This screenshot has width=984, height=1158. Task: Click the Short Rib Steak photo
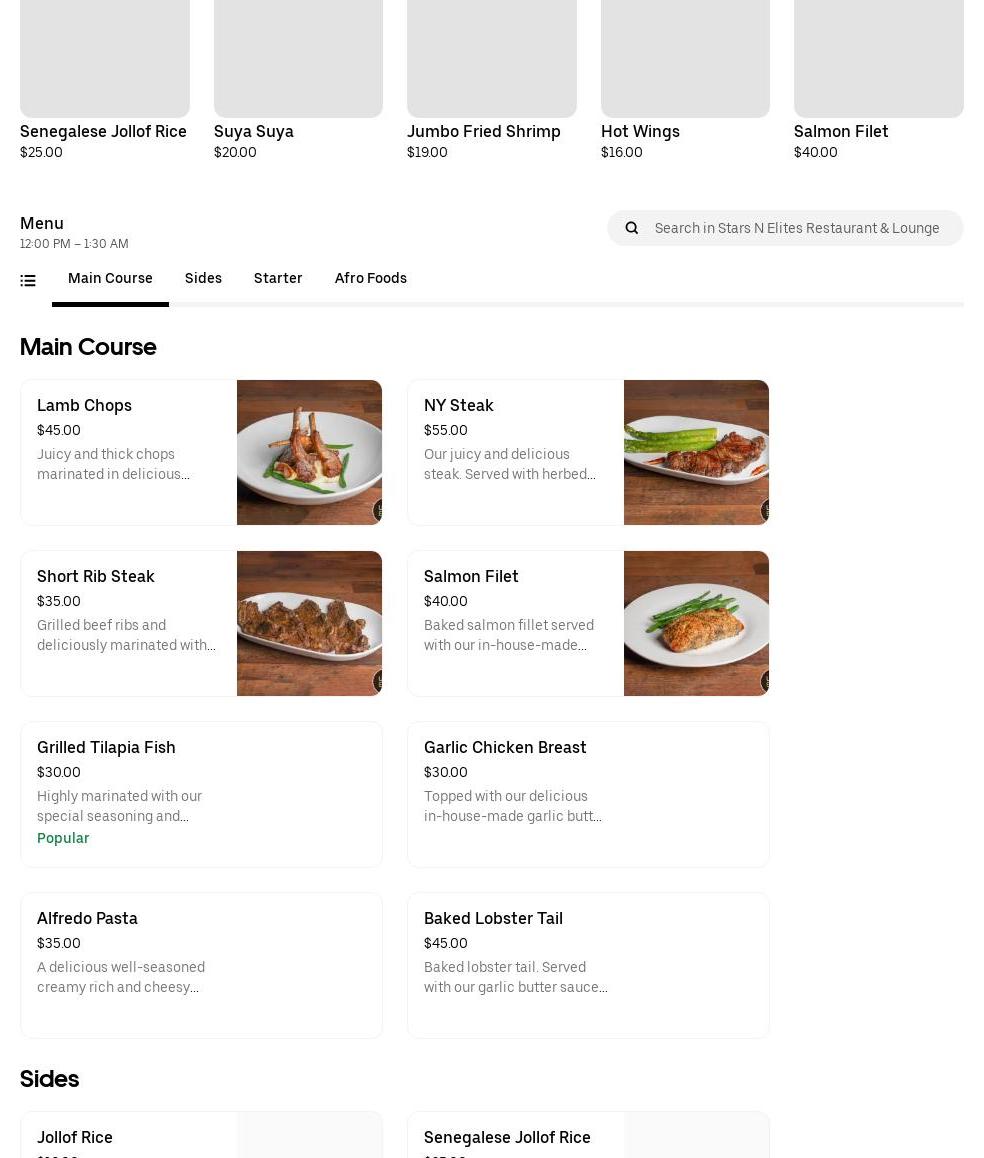tap(309, 623)
